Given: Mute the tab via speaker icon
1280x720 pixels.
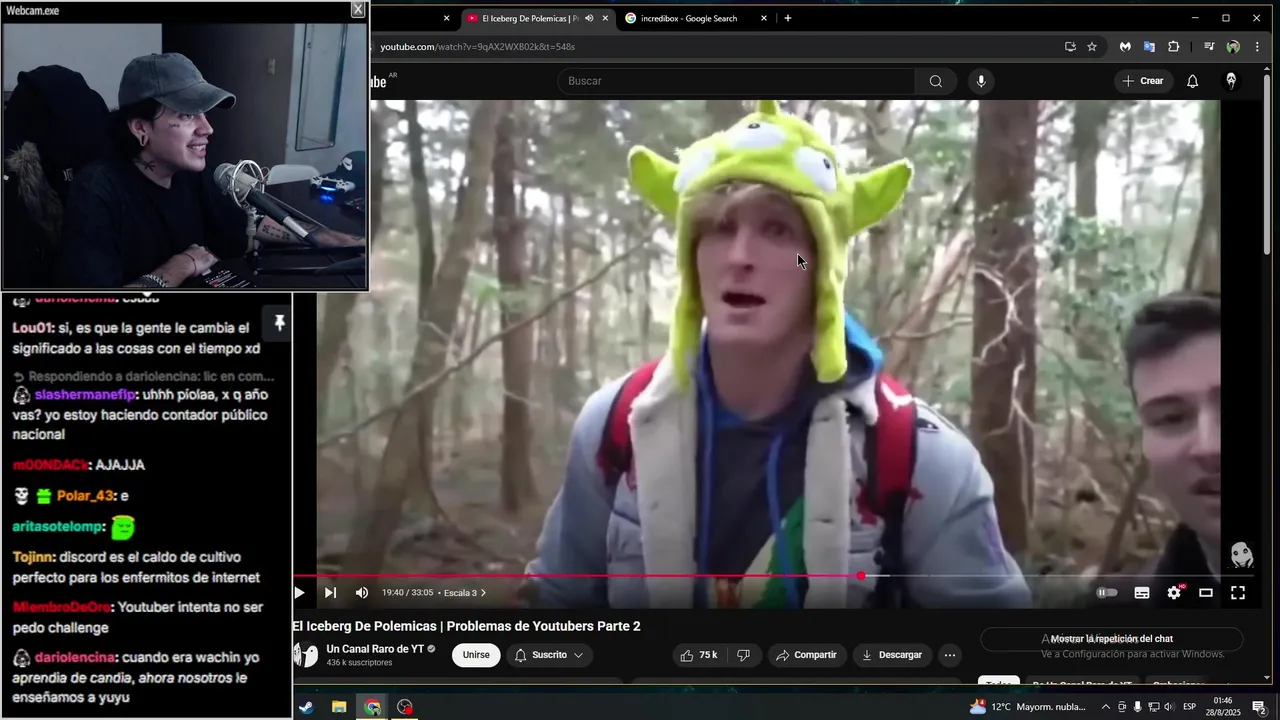Looking at the screenshot, I should pyautogui.click(x=589, y=18).
